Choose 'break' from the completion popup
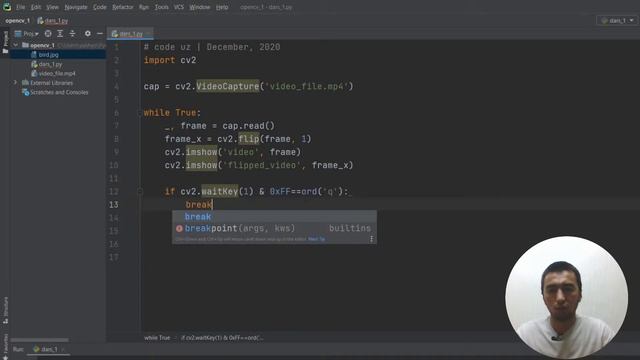 (274, 217)
